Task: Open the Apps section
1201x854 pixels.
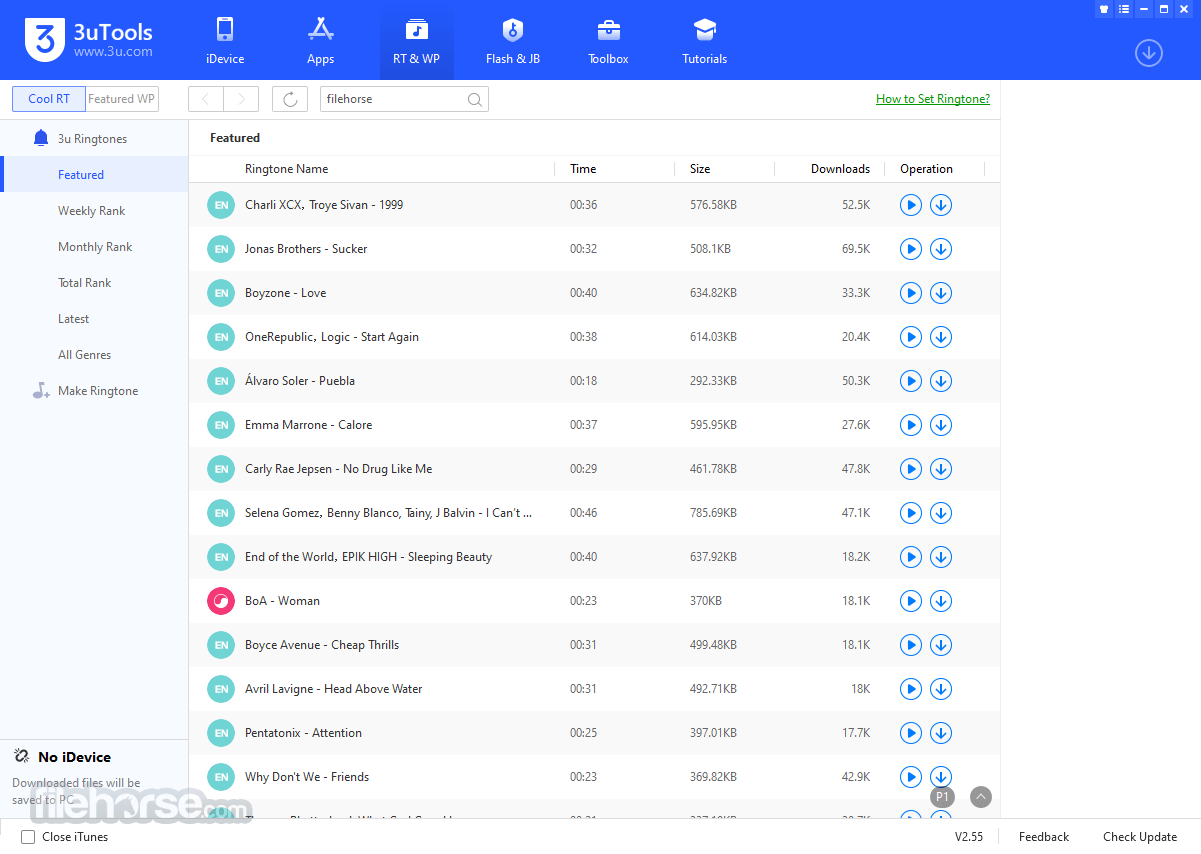Action: (x=320, y=41)
